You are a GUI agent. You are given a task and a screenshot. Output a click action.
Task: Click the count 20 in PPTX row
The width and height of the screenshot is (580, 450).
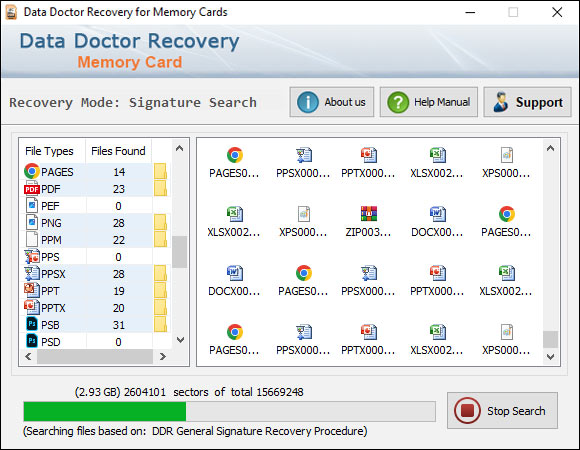pyautogui.click(x=119, y=308)
